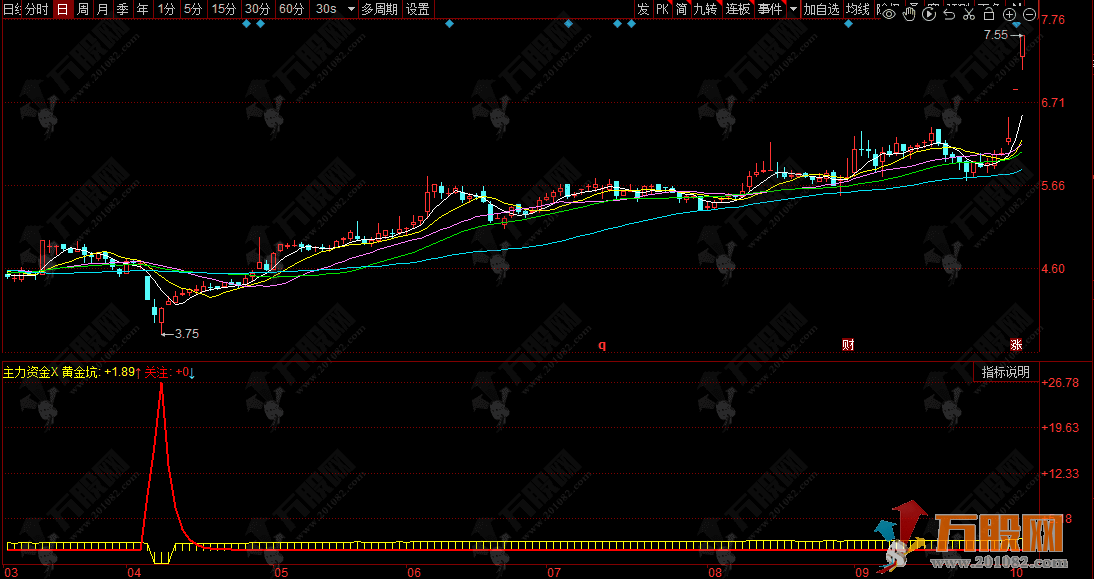Screen dimensions: 1094x579
Task: Click the 4.60 price axis label
Action: tap(1053, 269)
